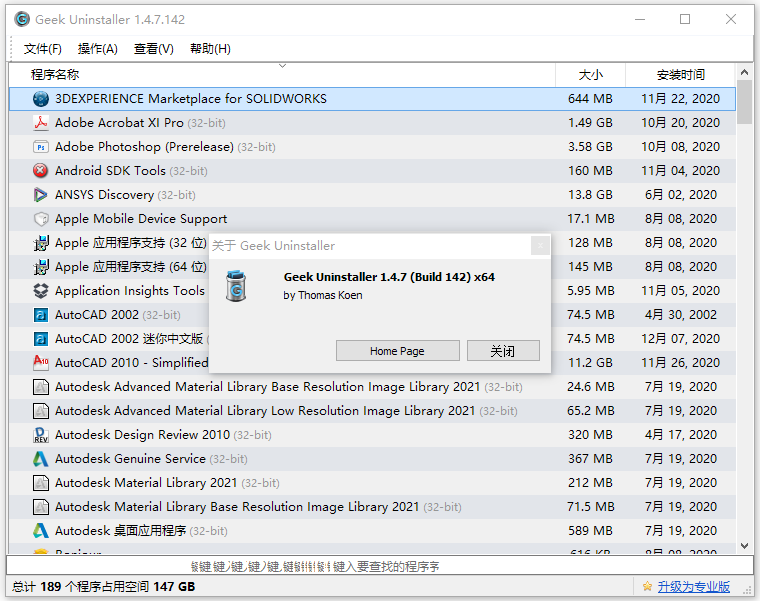This screenshot has height=601, width=760.
Task: Select ANSYS Discovery program name
Action: 104,195
